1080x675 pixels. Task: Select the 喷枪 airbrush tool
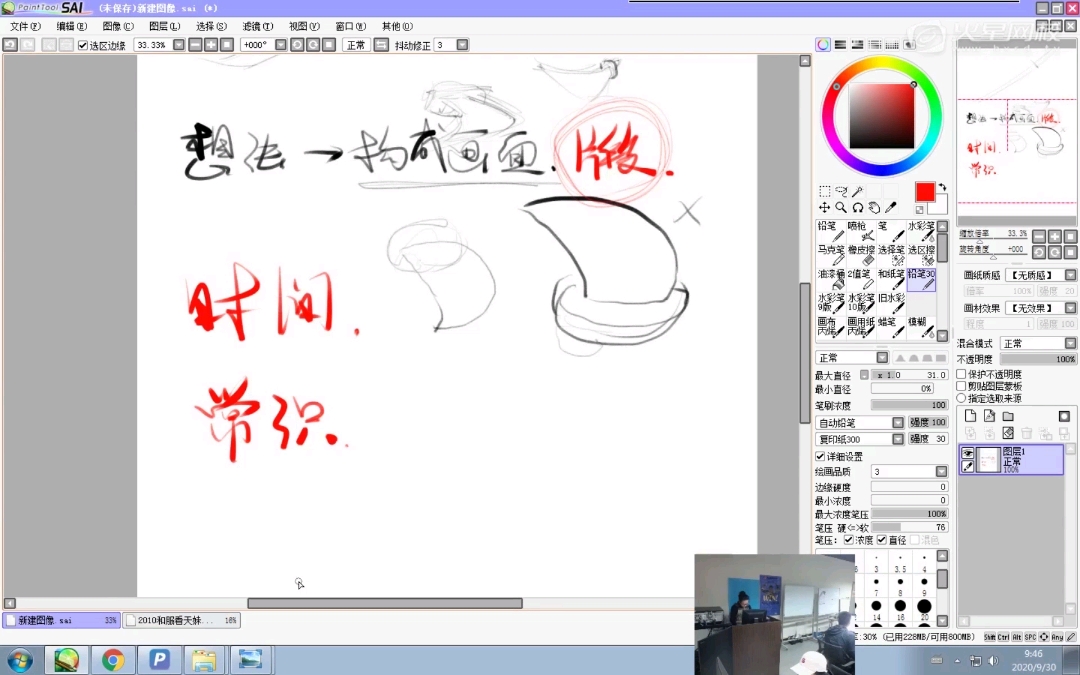[860, 231]
